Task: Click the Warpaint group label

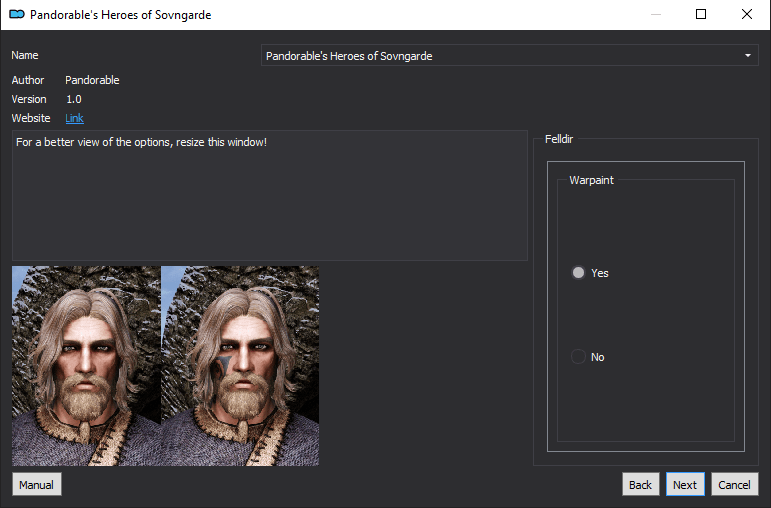Action: [591, 180]
